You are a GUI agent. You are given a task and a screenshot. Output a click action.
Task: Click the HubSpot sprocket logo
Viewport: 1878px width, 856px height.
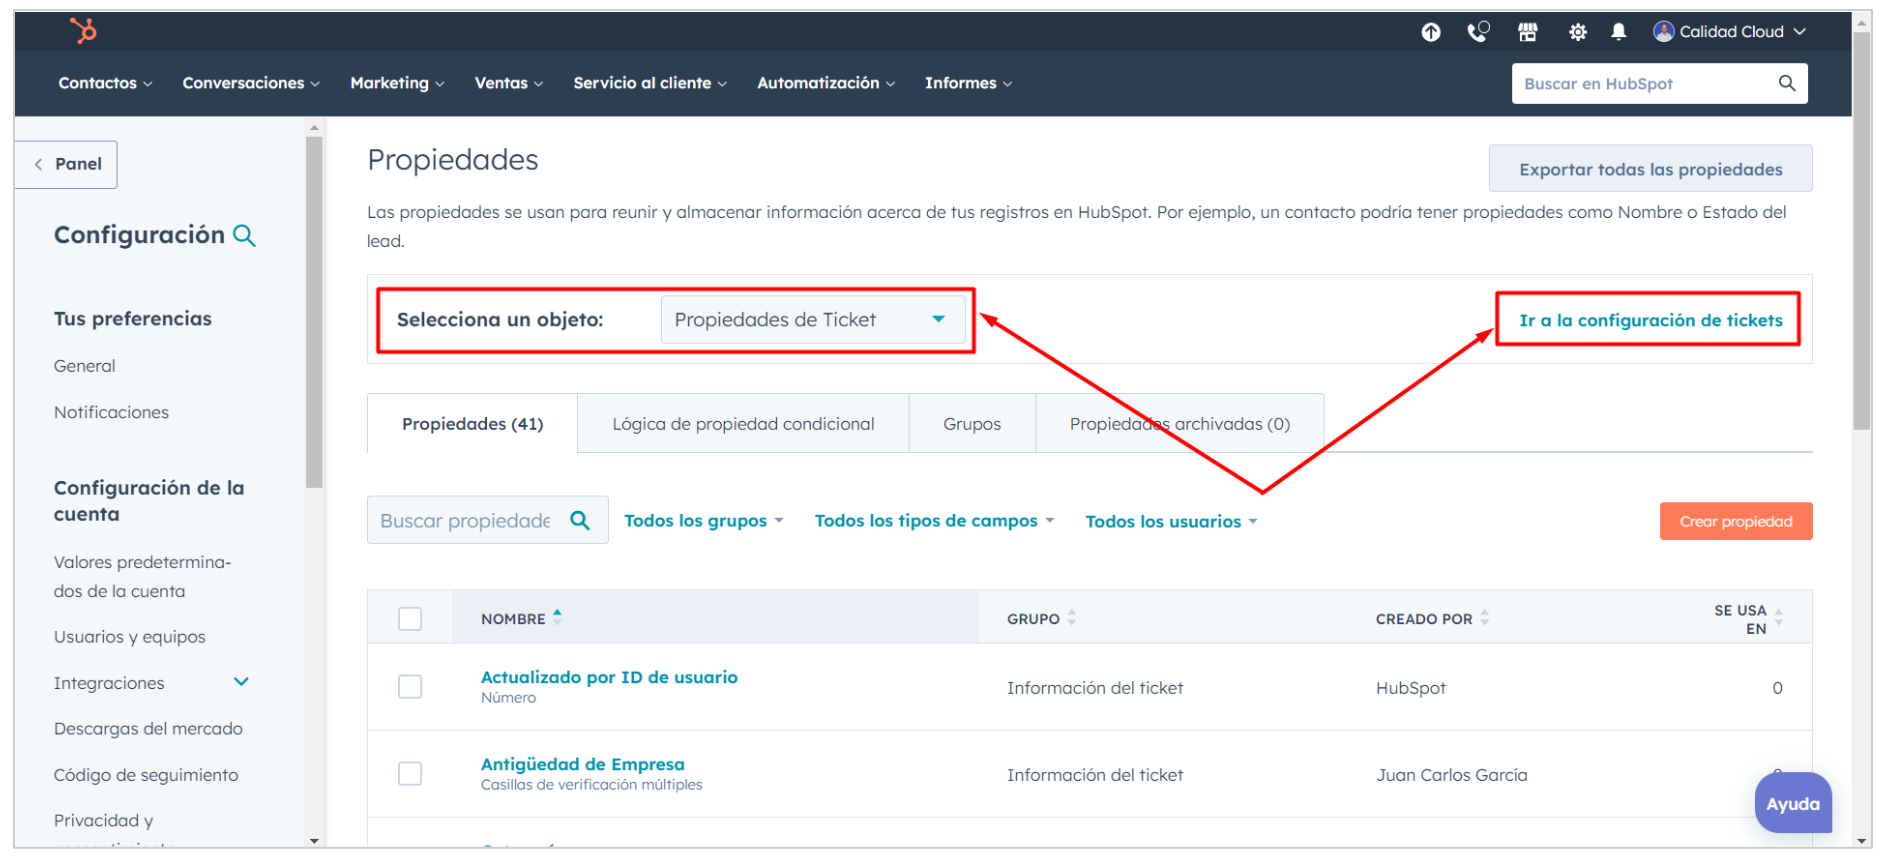pos(84,31)
